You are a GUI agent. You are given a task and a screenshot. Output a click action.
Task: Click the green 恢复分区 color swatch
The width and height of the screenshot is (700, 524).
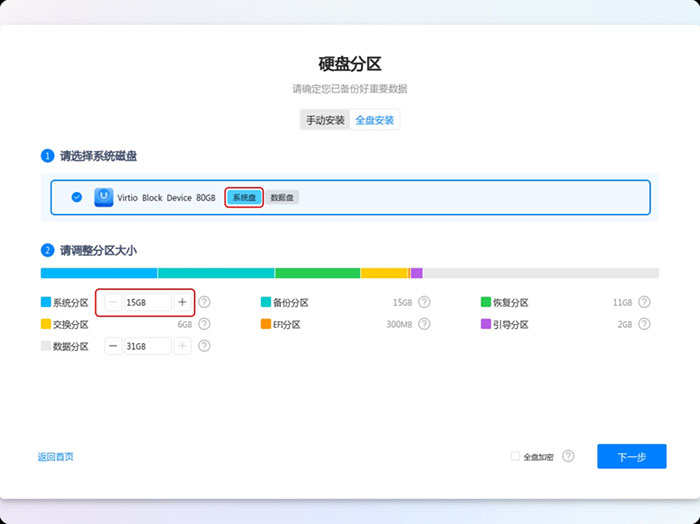pyautogui.click(x=486, y=302)
